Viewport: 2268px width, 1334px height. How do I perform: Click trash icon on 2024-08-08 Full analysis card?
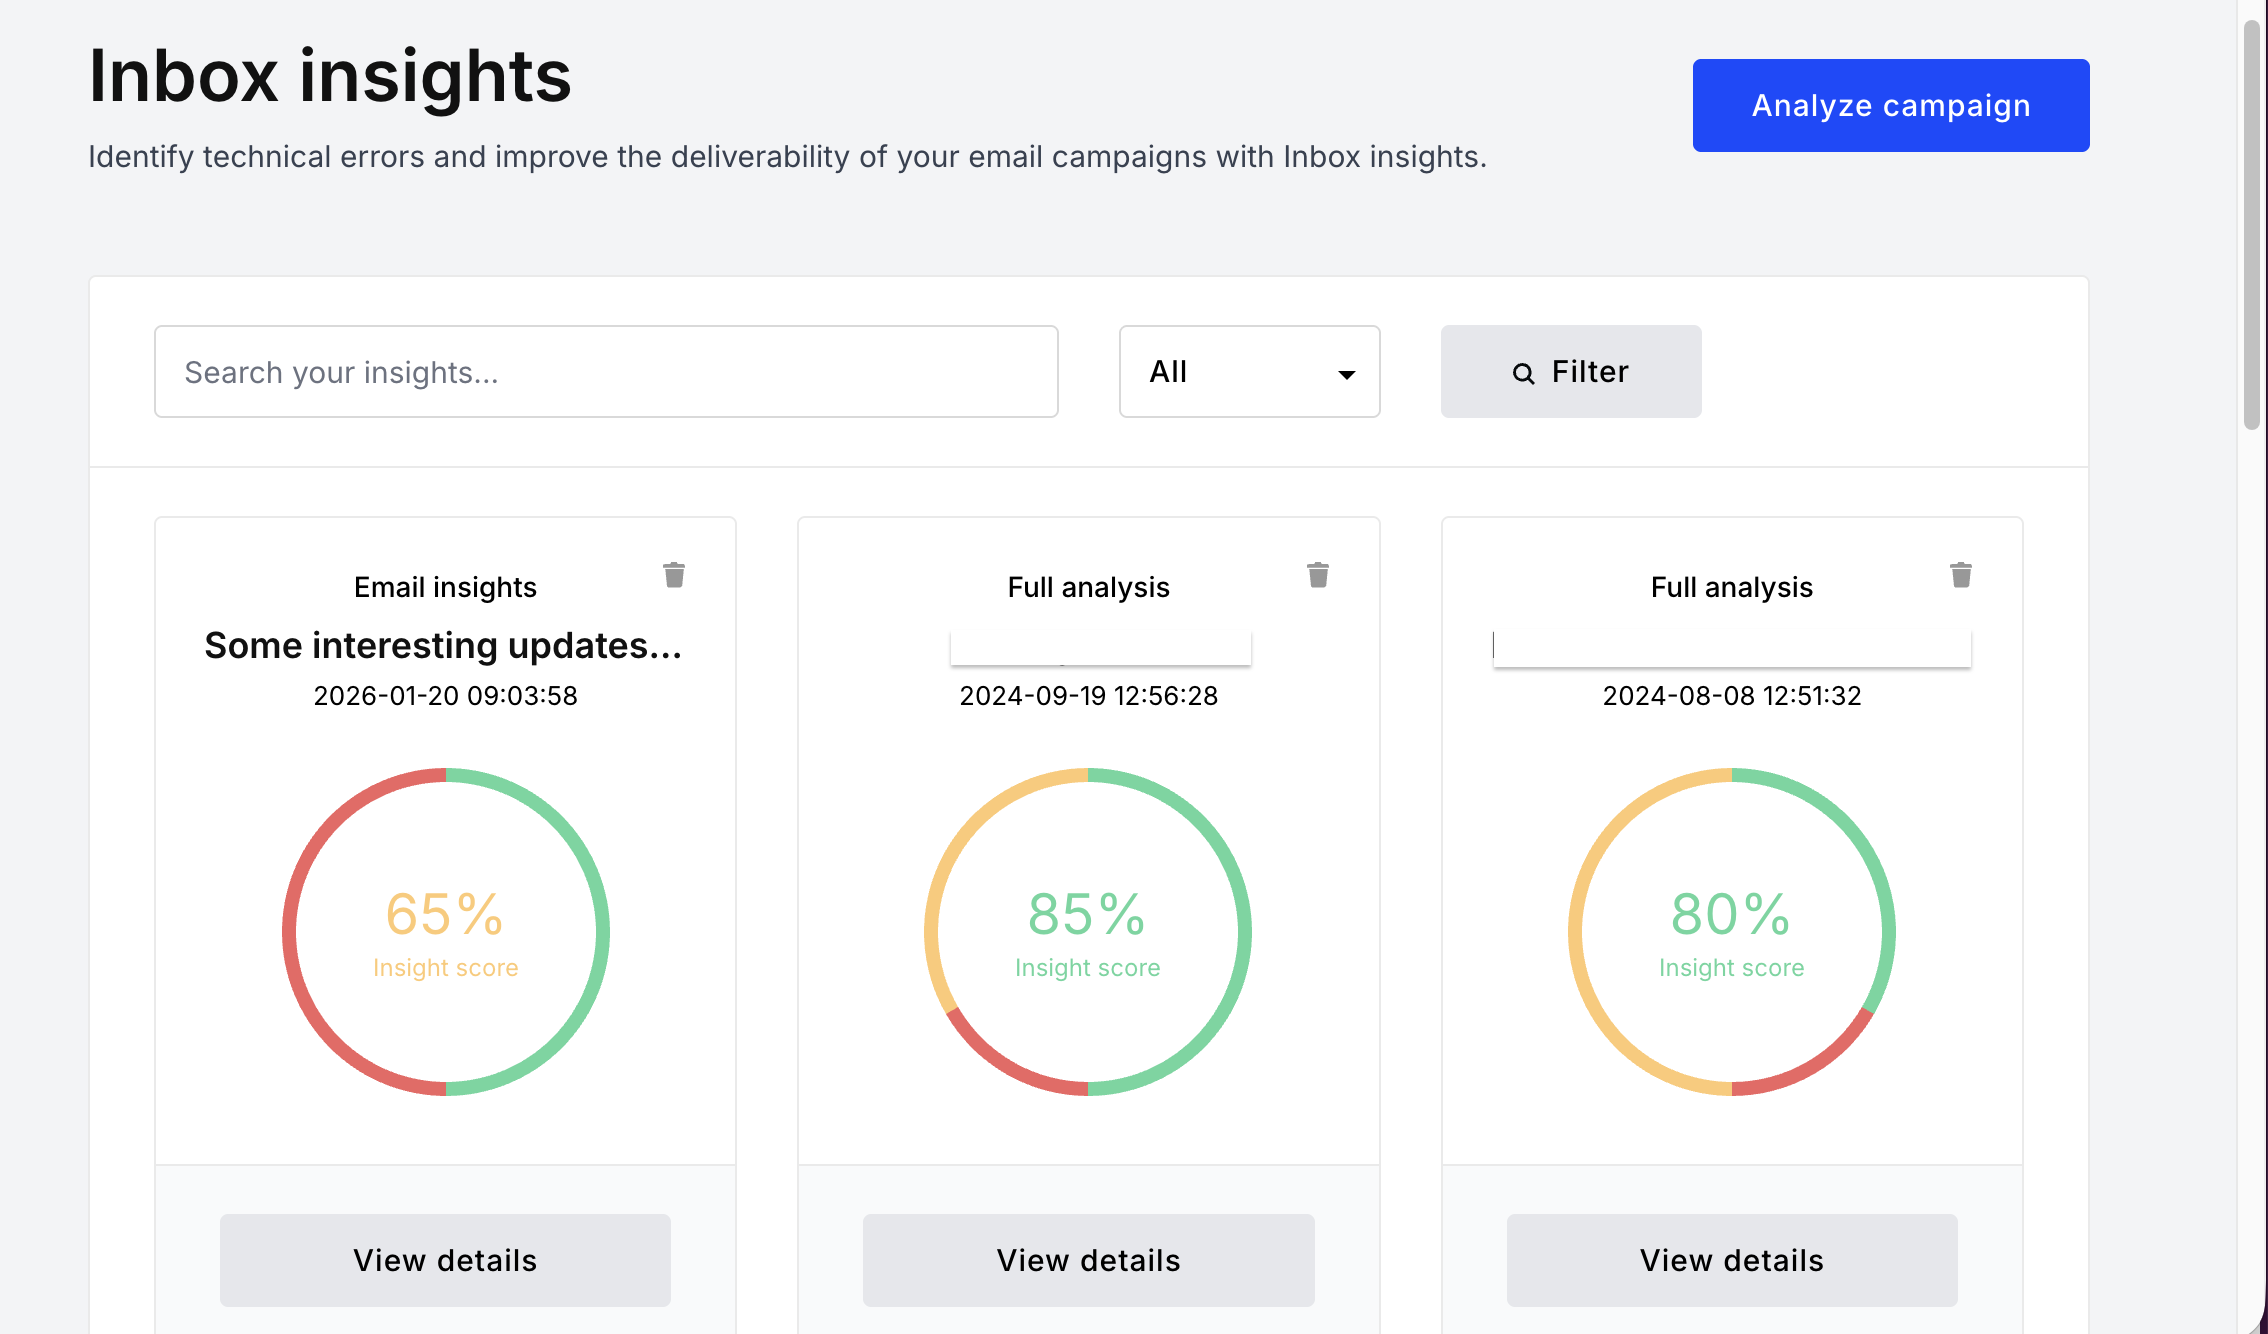click(1961, 575)
